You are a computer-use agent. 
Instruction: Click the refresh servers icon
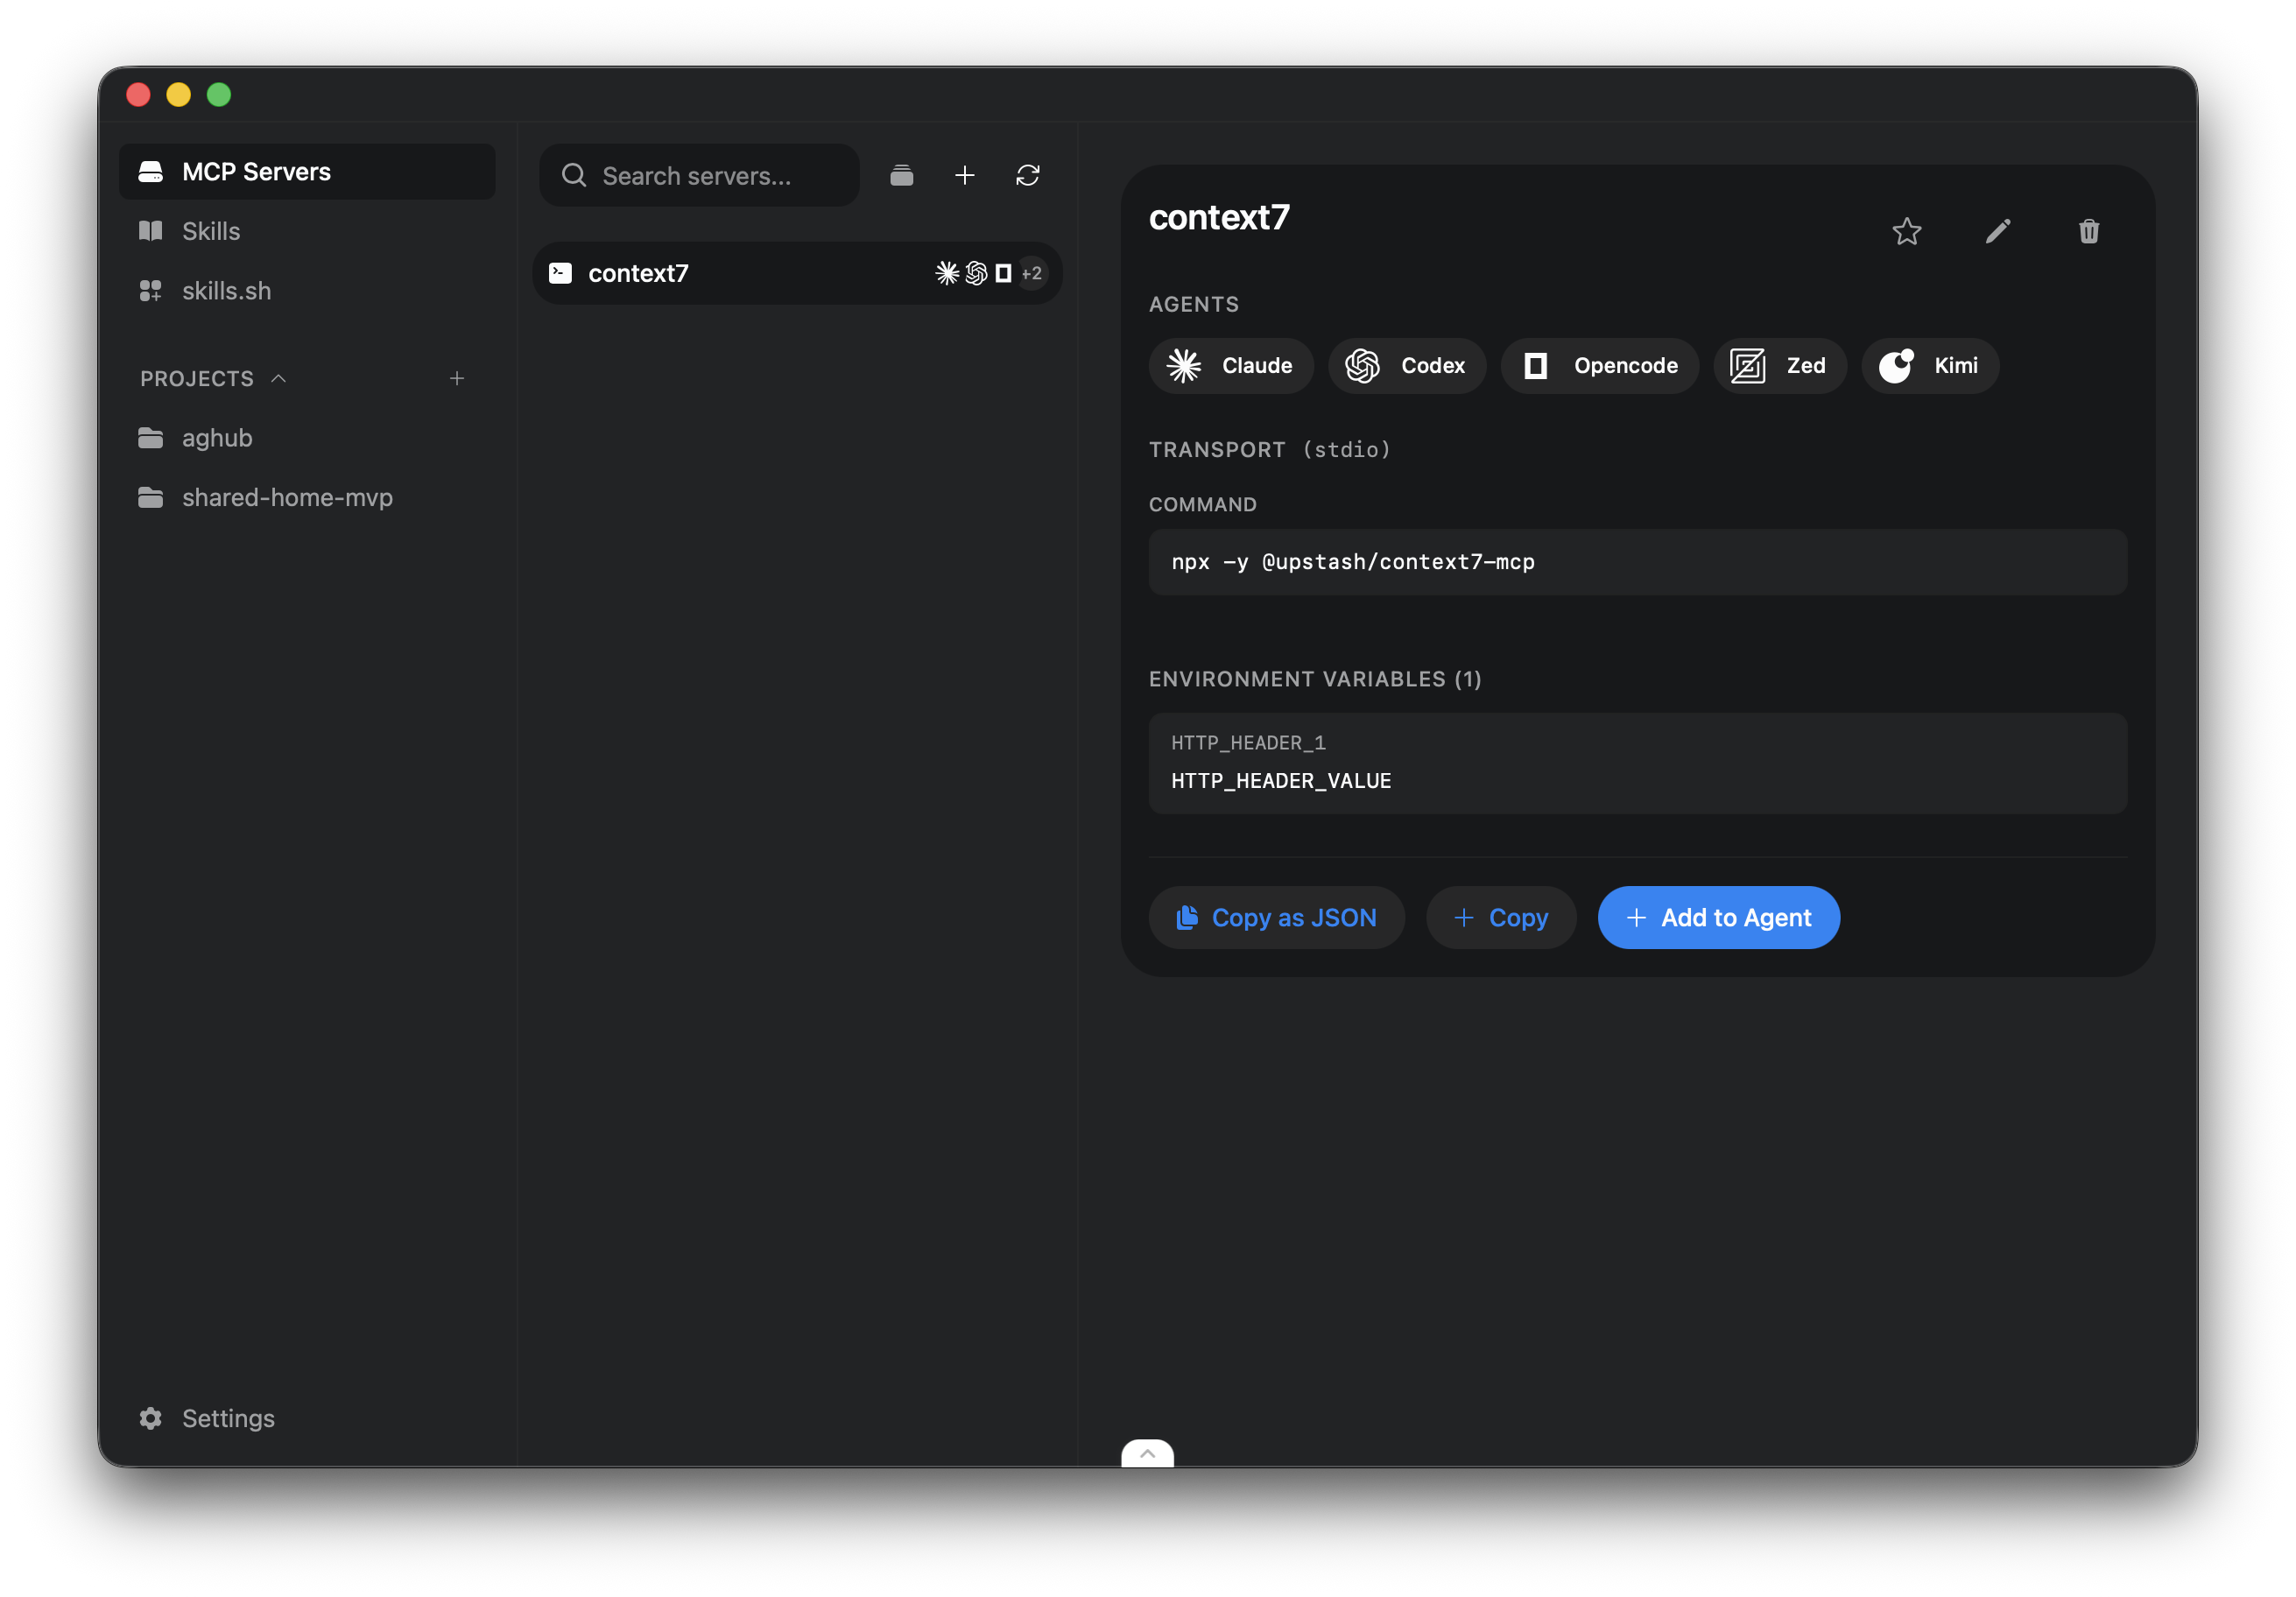tap(1027, 176)
